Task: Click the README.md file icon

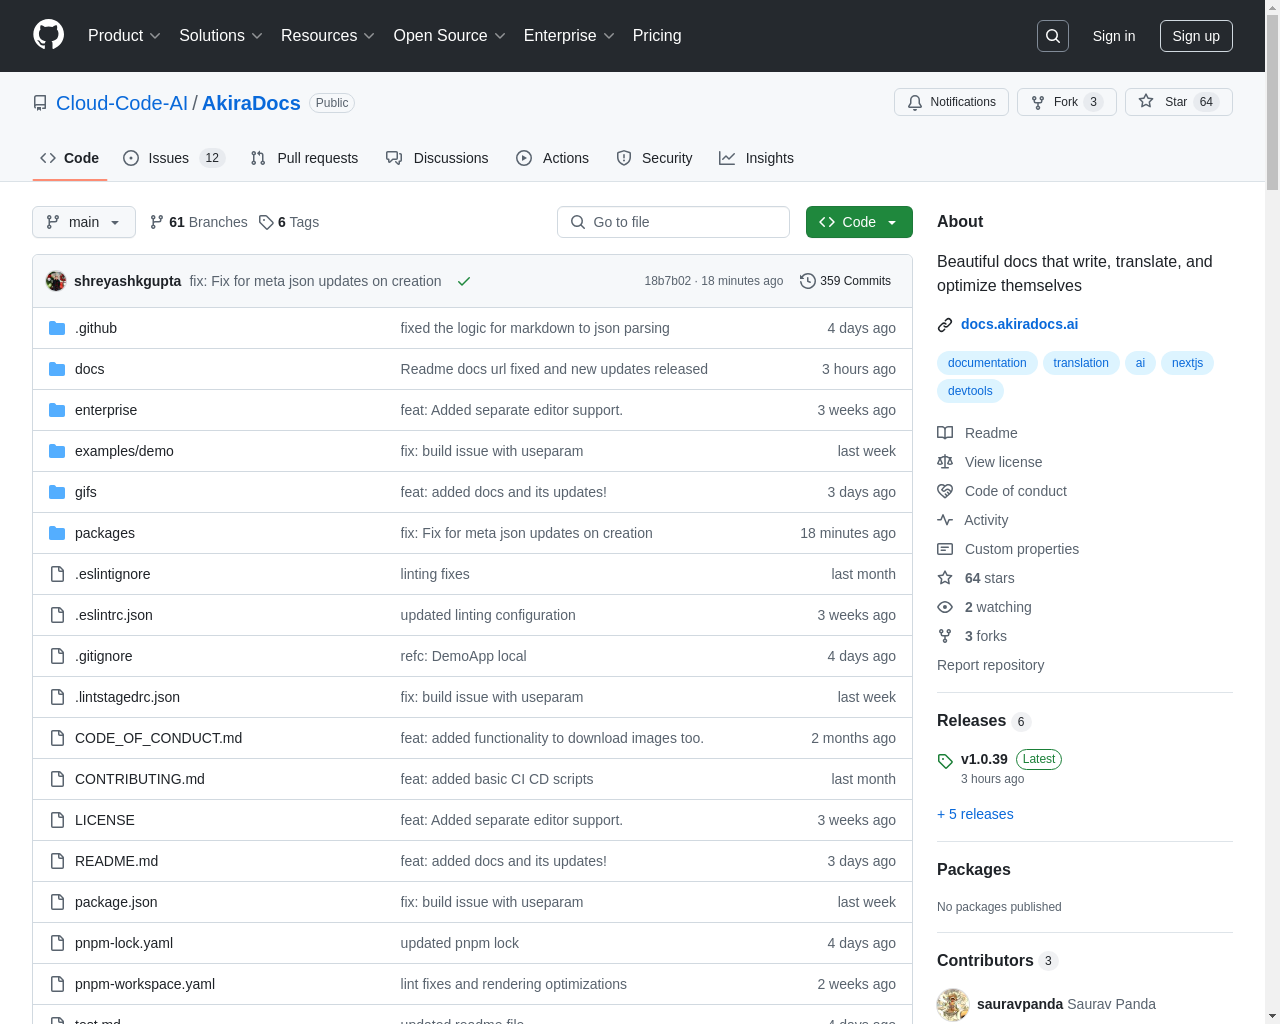Action: [57, 861]
